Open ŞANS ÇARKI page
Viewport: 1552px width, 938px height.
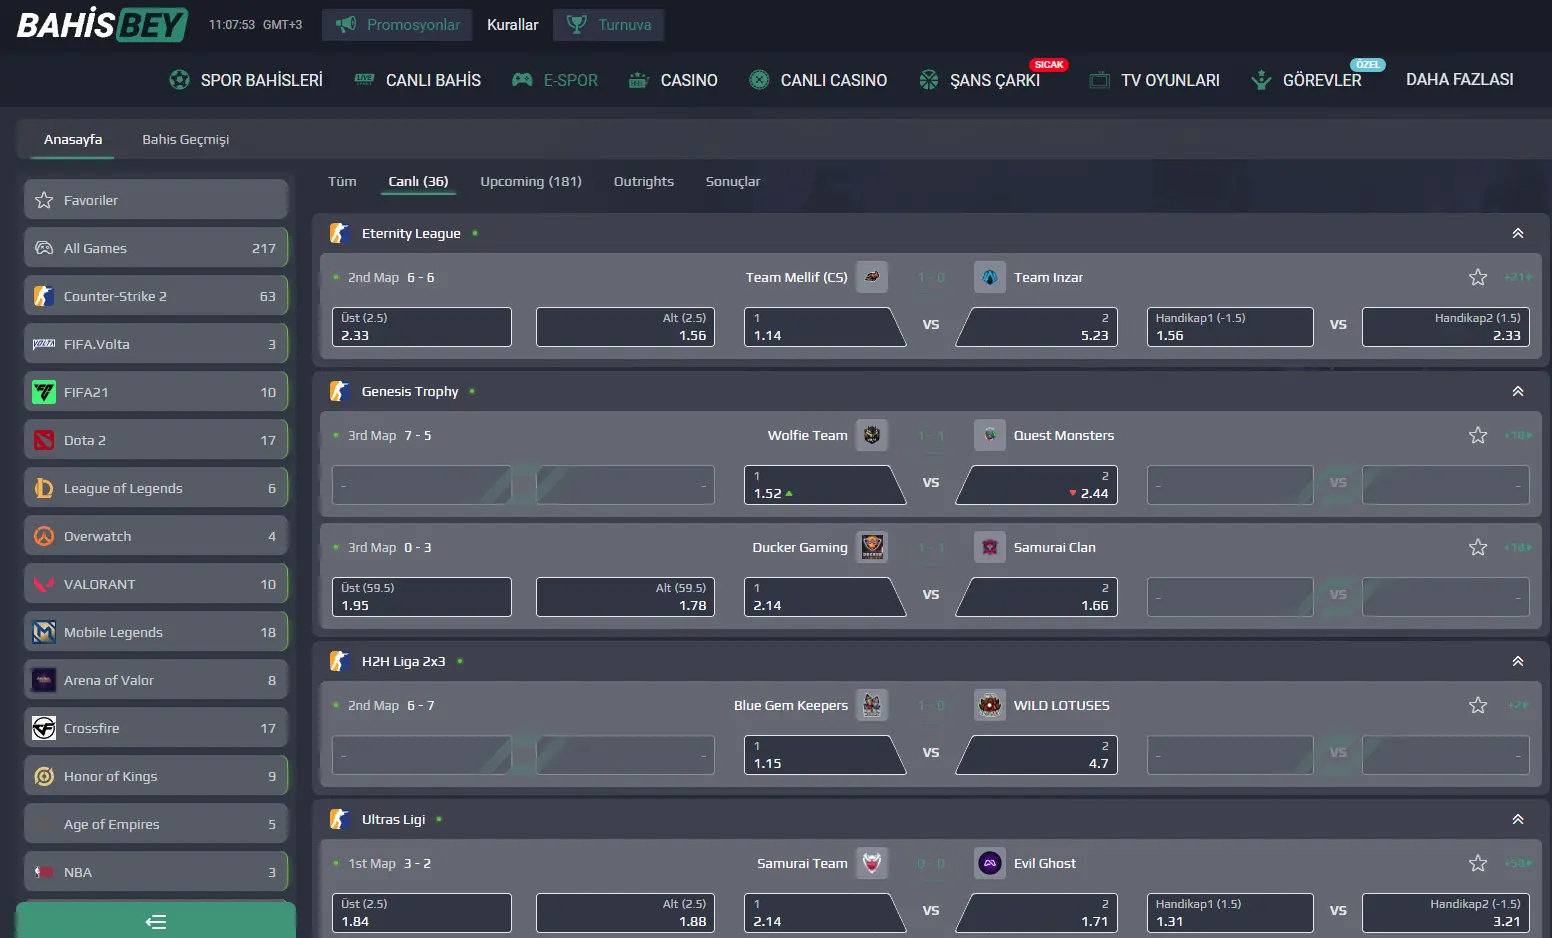[980, 80]
